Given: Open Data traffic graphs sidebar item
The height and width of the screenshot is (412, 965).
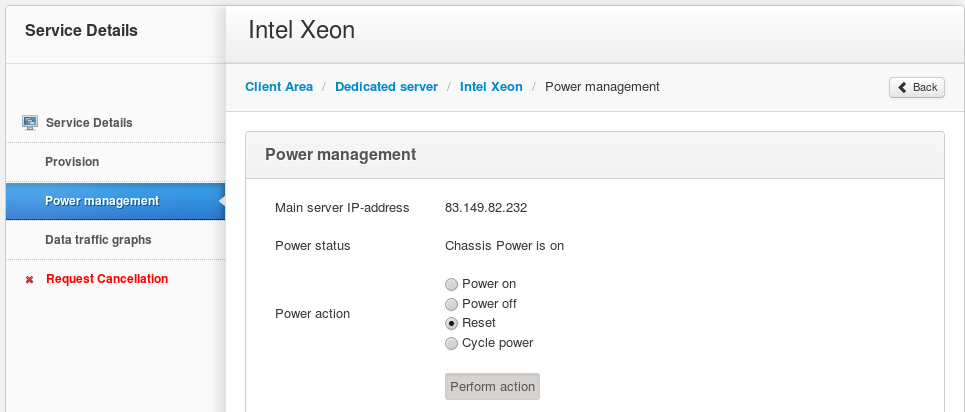Looking at the screenshot, I should 116,240.
